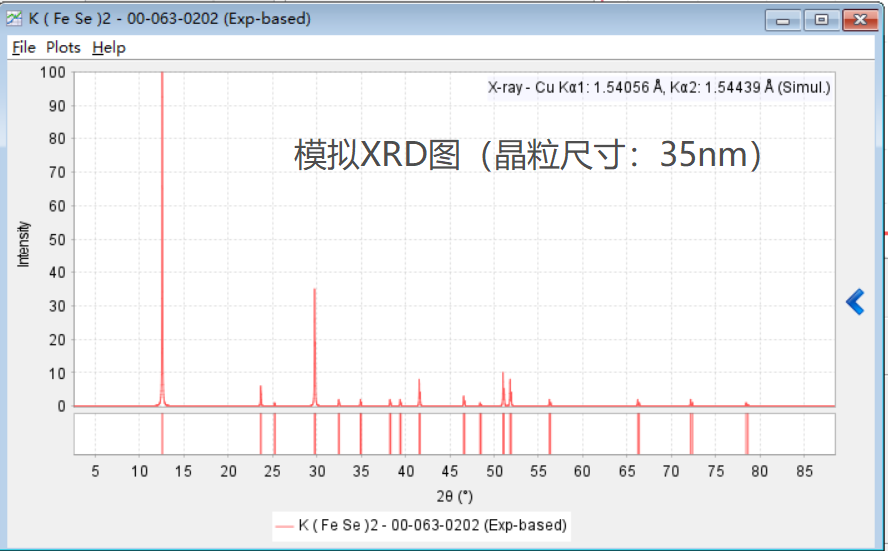Click the Intensity axis label

point(23,244)
